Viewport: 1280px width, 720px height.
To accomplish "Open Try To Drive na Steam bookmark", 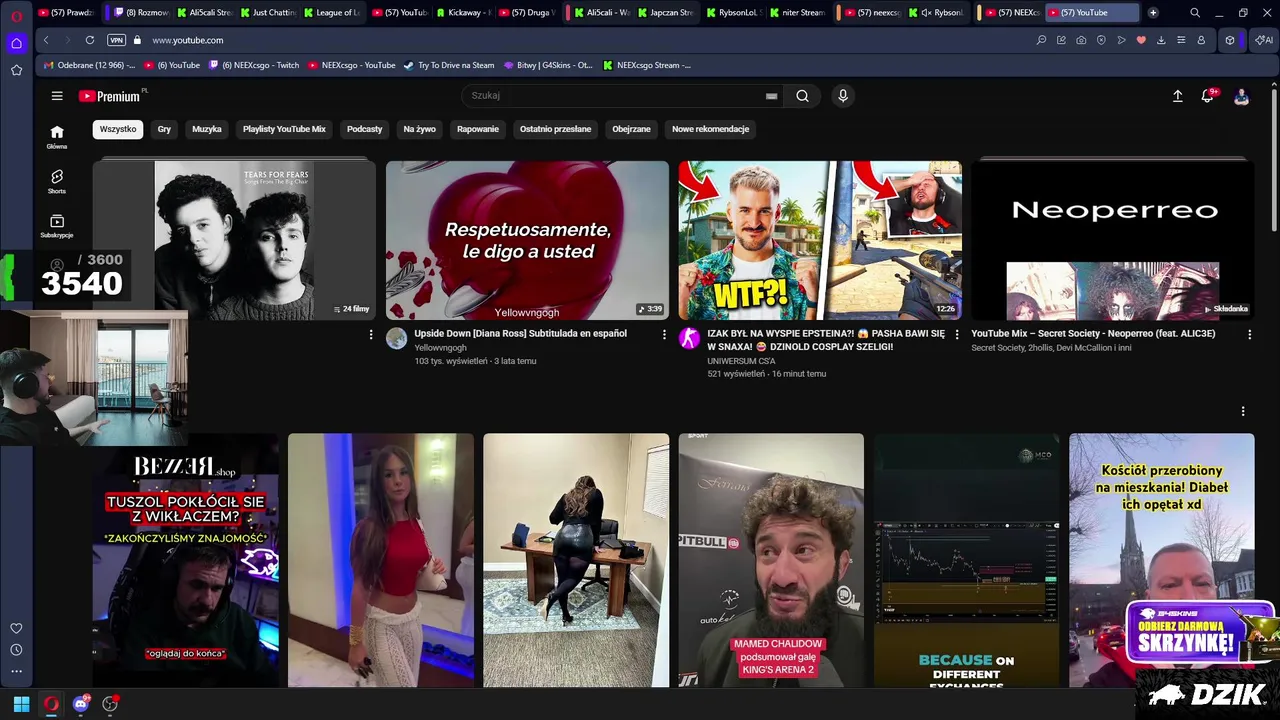I will click(448, 65).
